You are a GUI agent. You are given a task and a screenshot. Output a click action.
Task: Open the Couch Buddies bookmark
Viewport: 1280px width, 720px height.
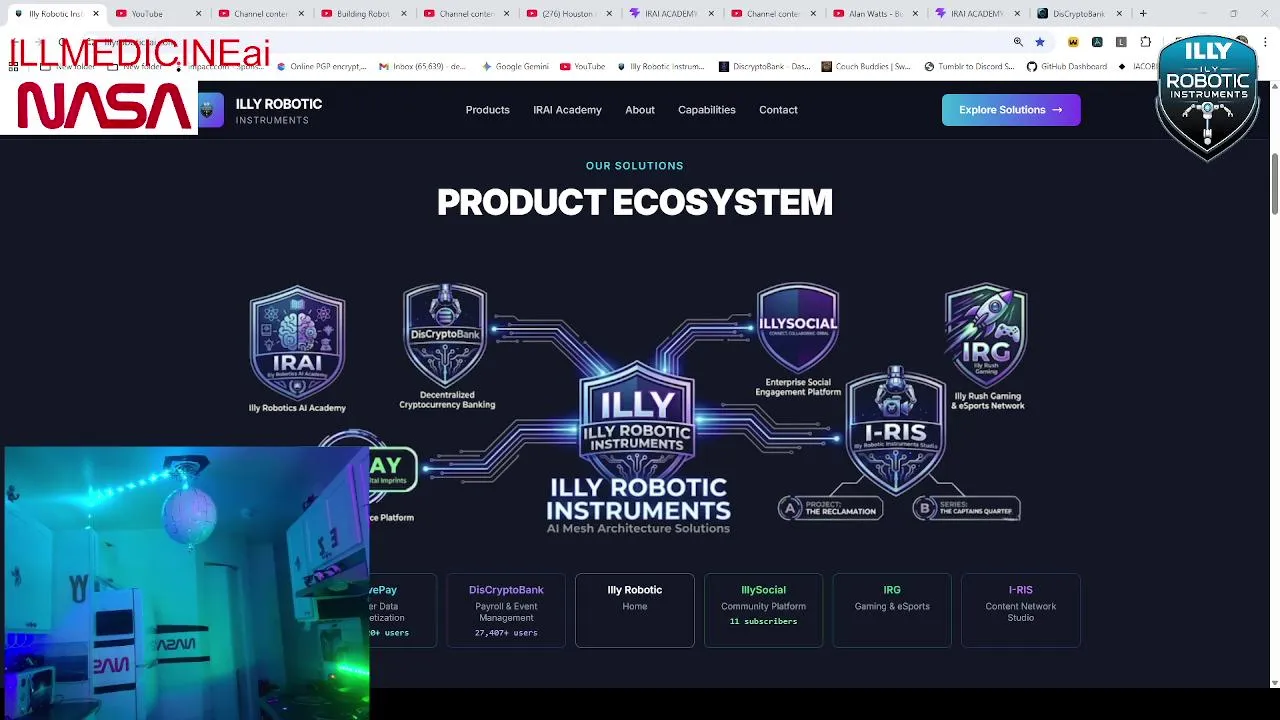coord(866,66)
